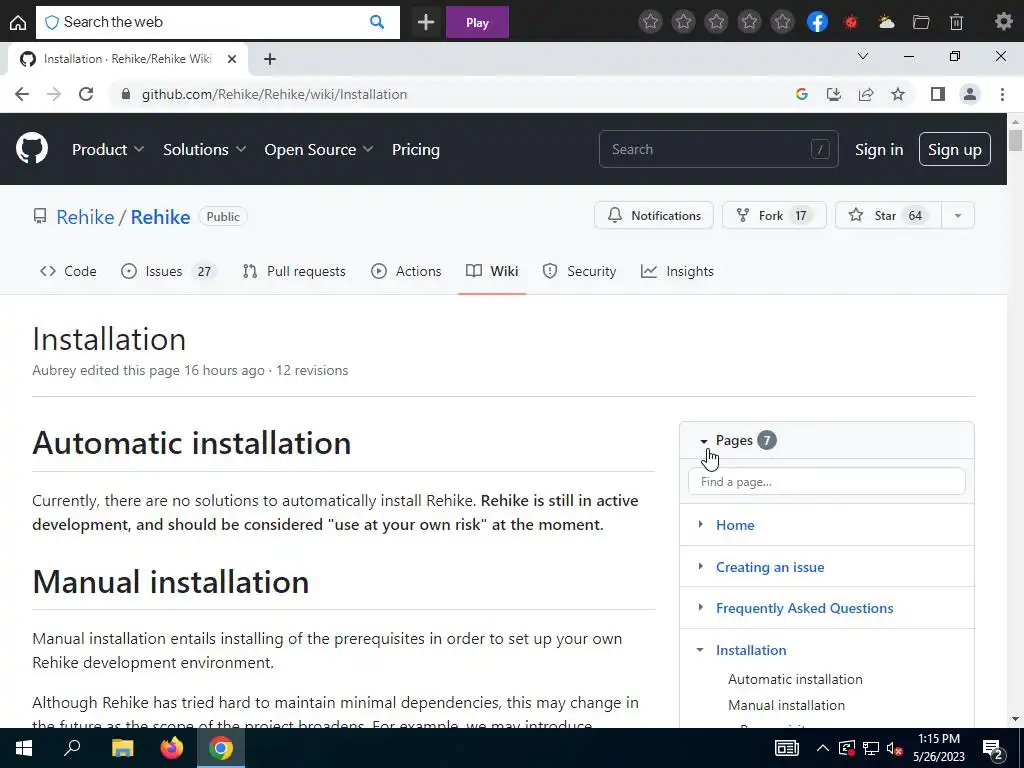Click Sign in
Viewport: 1024px width, 768px height.
point(879,150)
